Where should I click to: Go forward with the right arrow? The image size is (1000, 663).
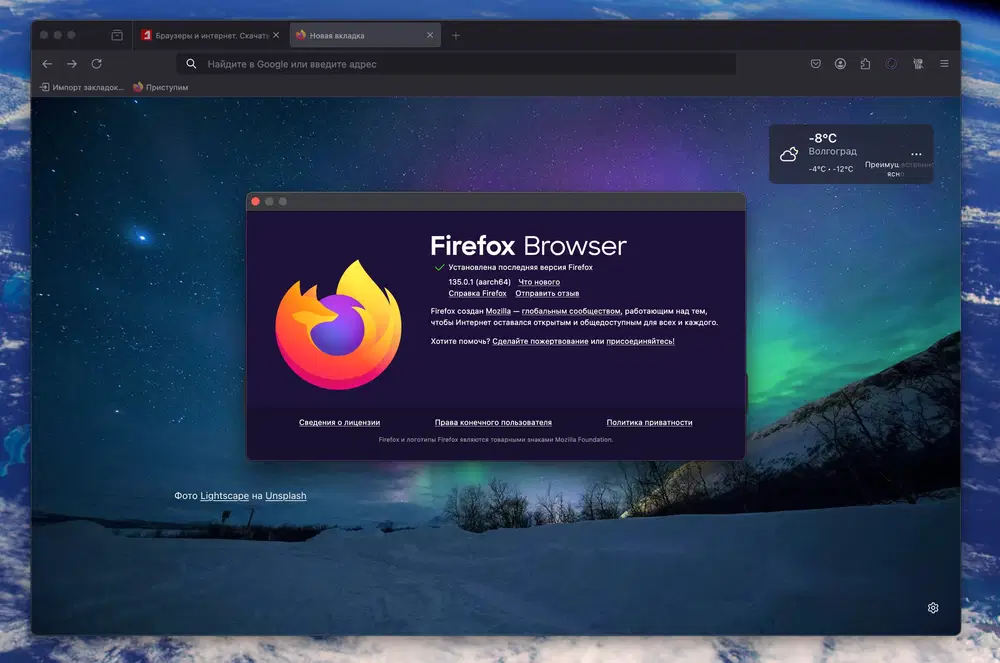pyautogui.click(x=72, y=64)
